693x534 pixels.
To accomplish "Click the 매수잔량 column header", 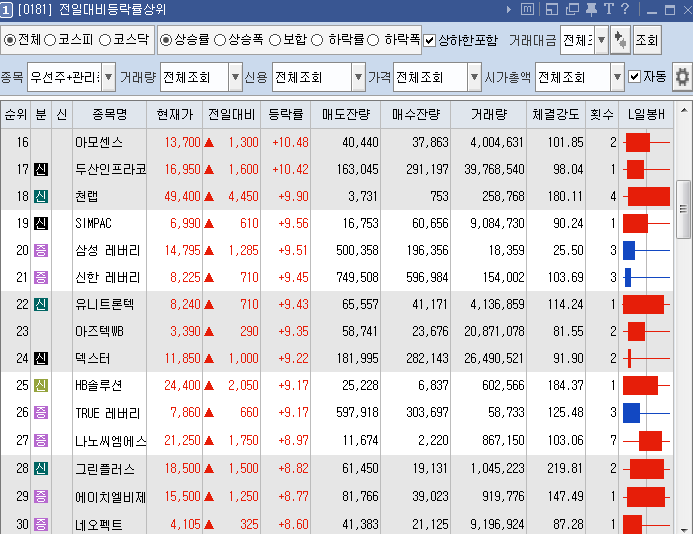I will click(416, 115).
